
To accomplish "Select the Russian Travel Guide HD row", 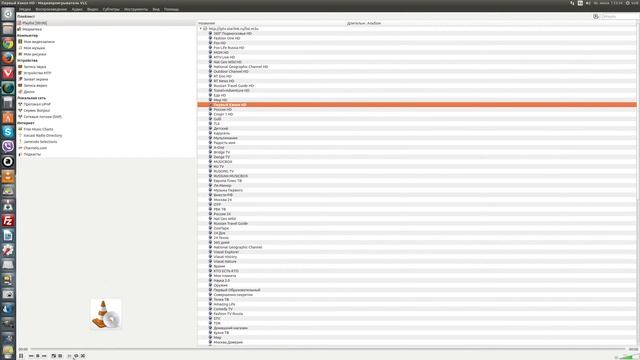I will (x=417, y=86).
